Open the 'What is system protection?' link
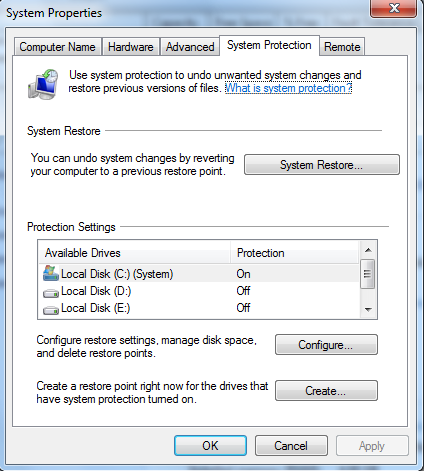The height and width of the screenshot is (471, 424). click(288, 88)
